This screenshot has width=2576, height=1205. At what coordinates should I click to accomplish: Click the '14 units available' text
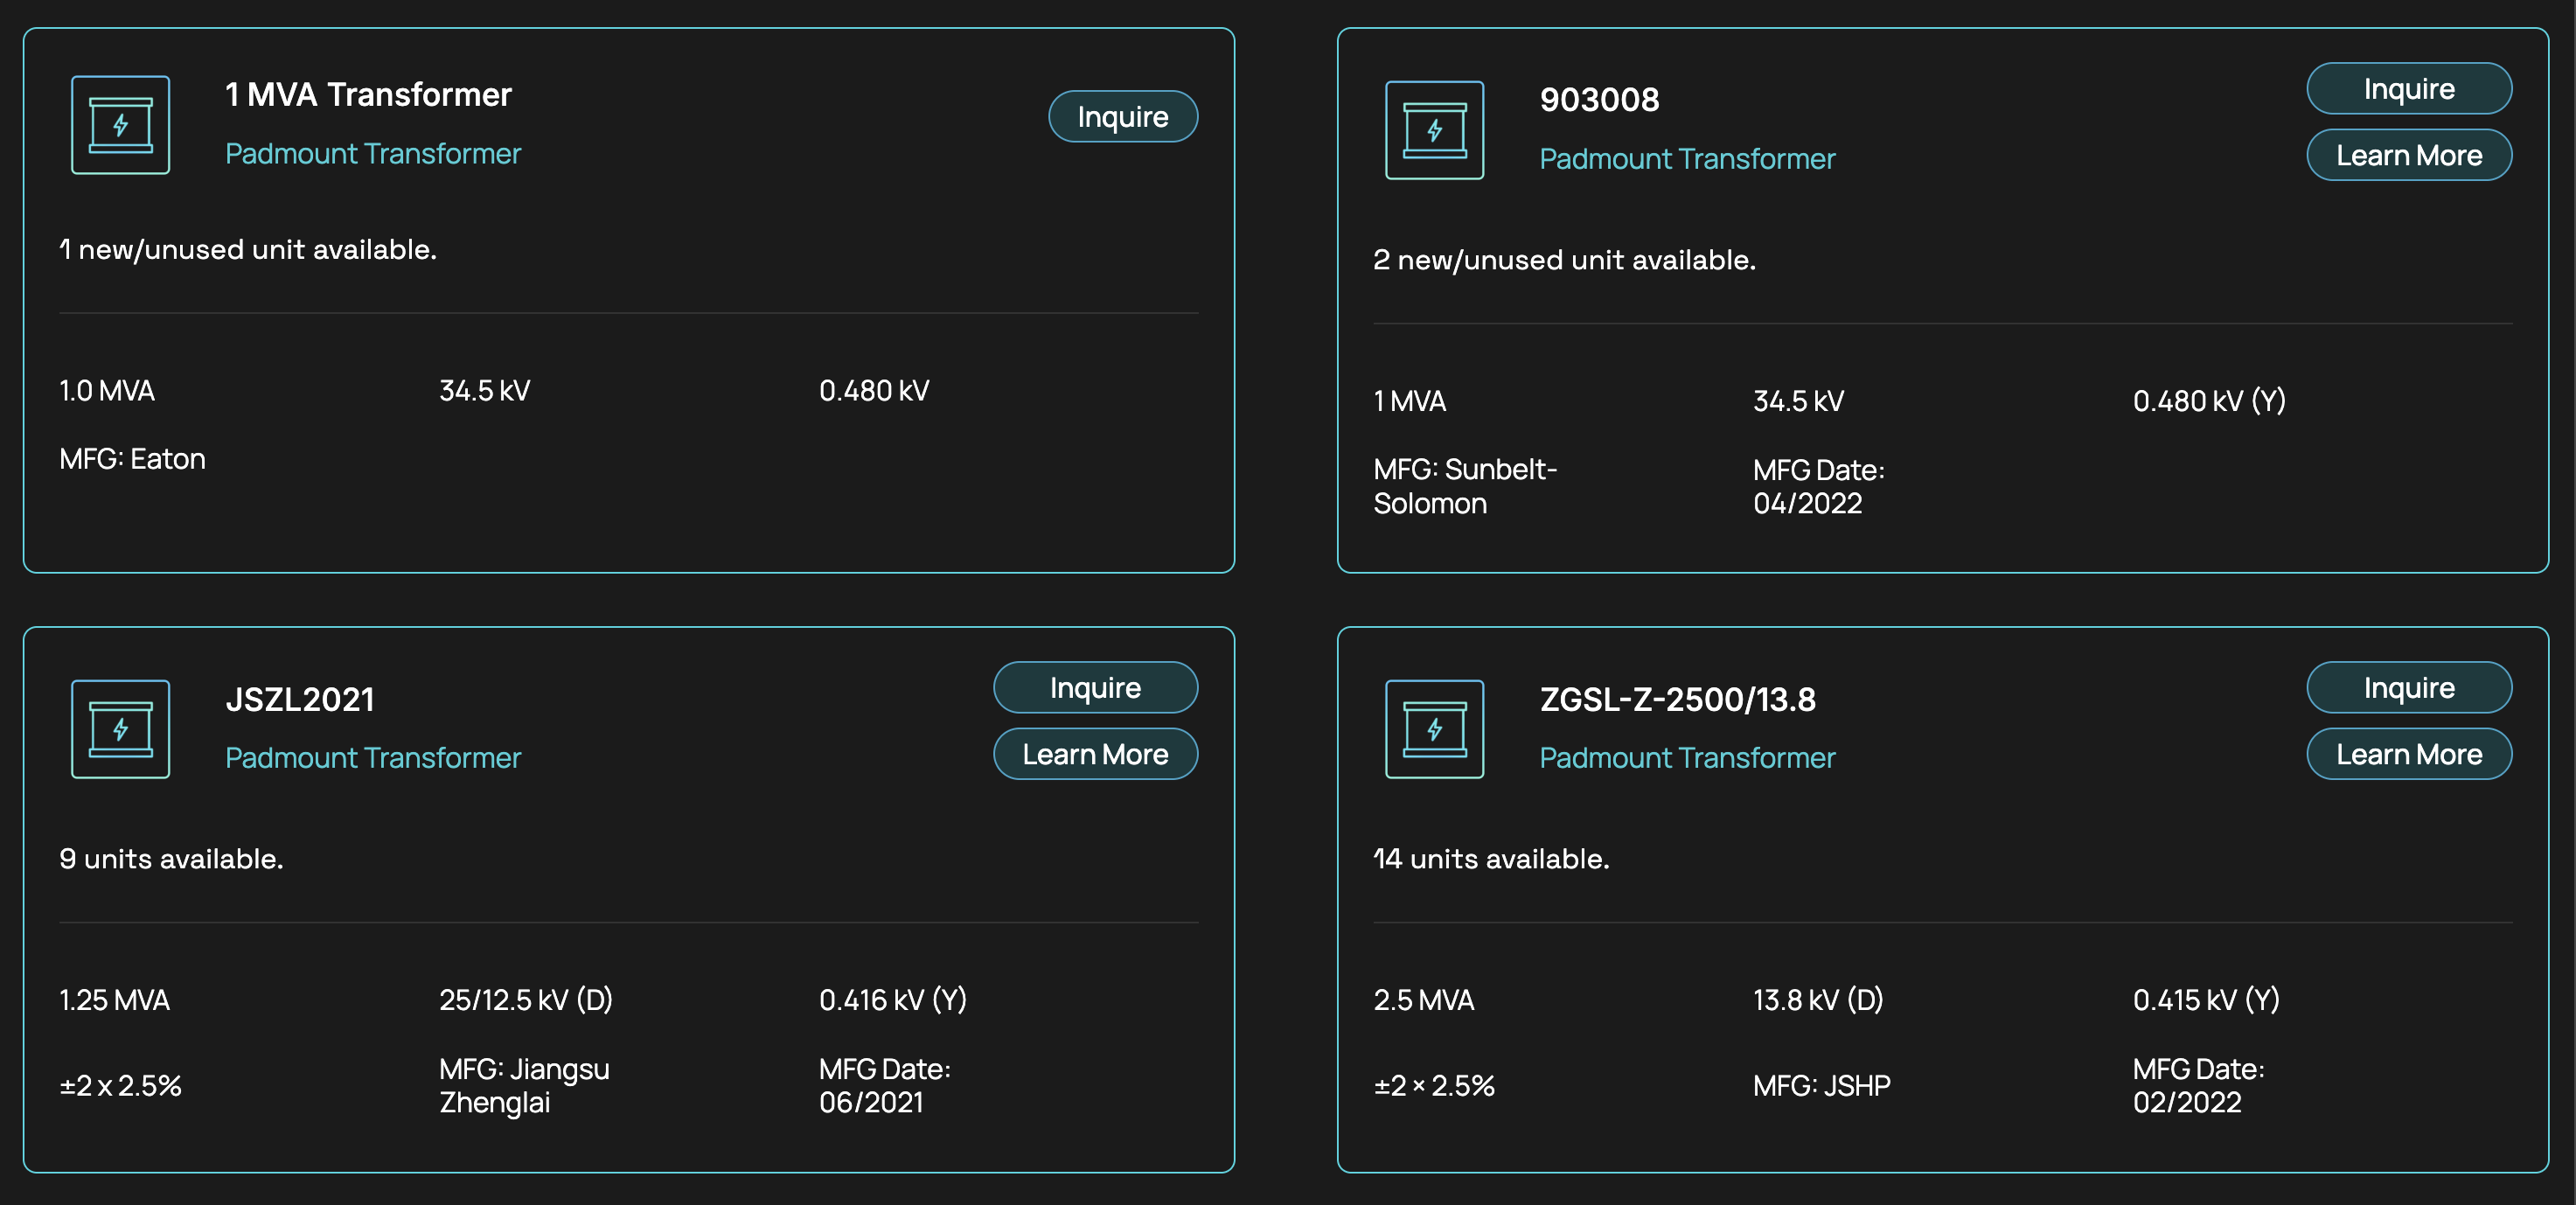click(1491, 858)
